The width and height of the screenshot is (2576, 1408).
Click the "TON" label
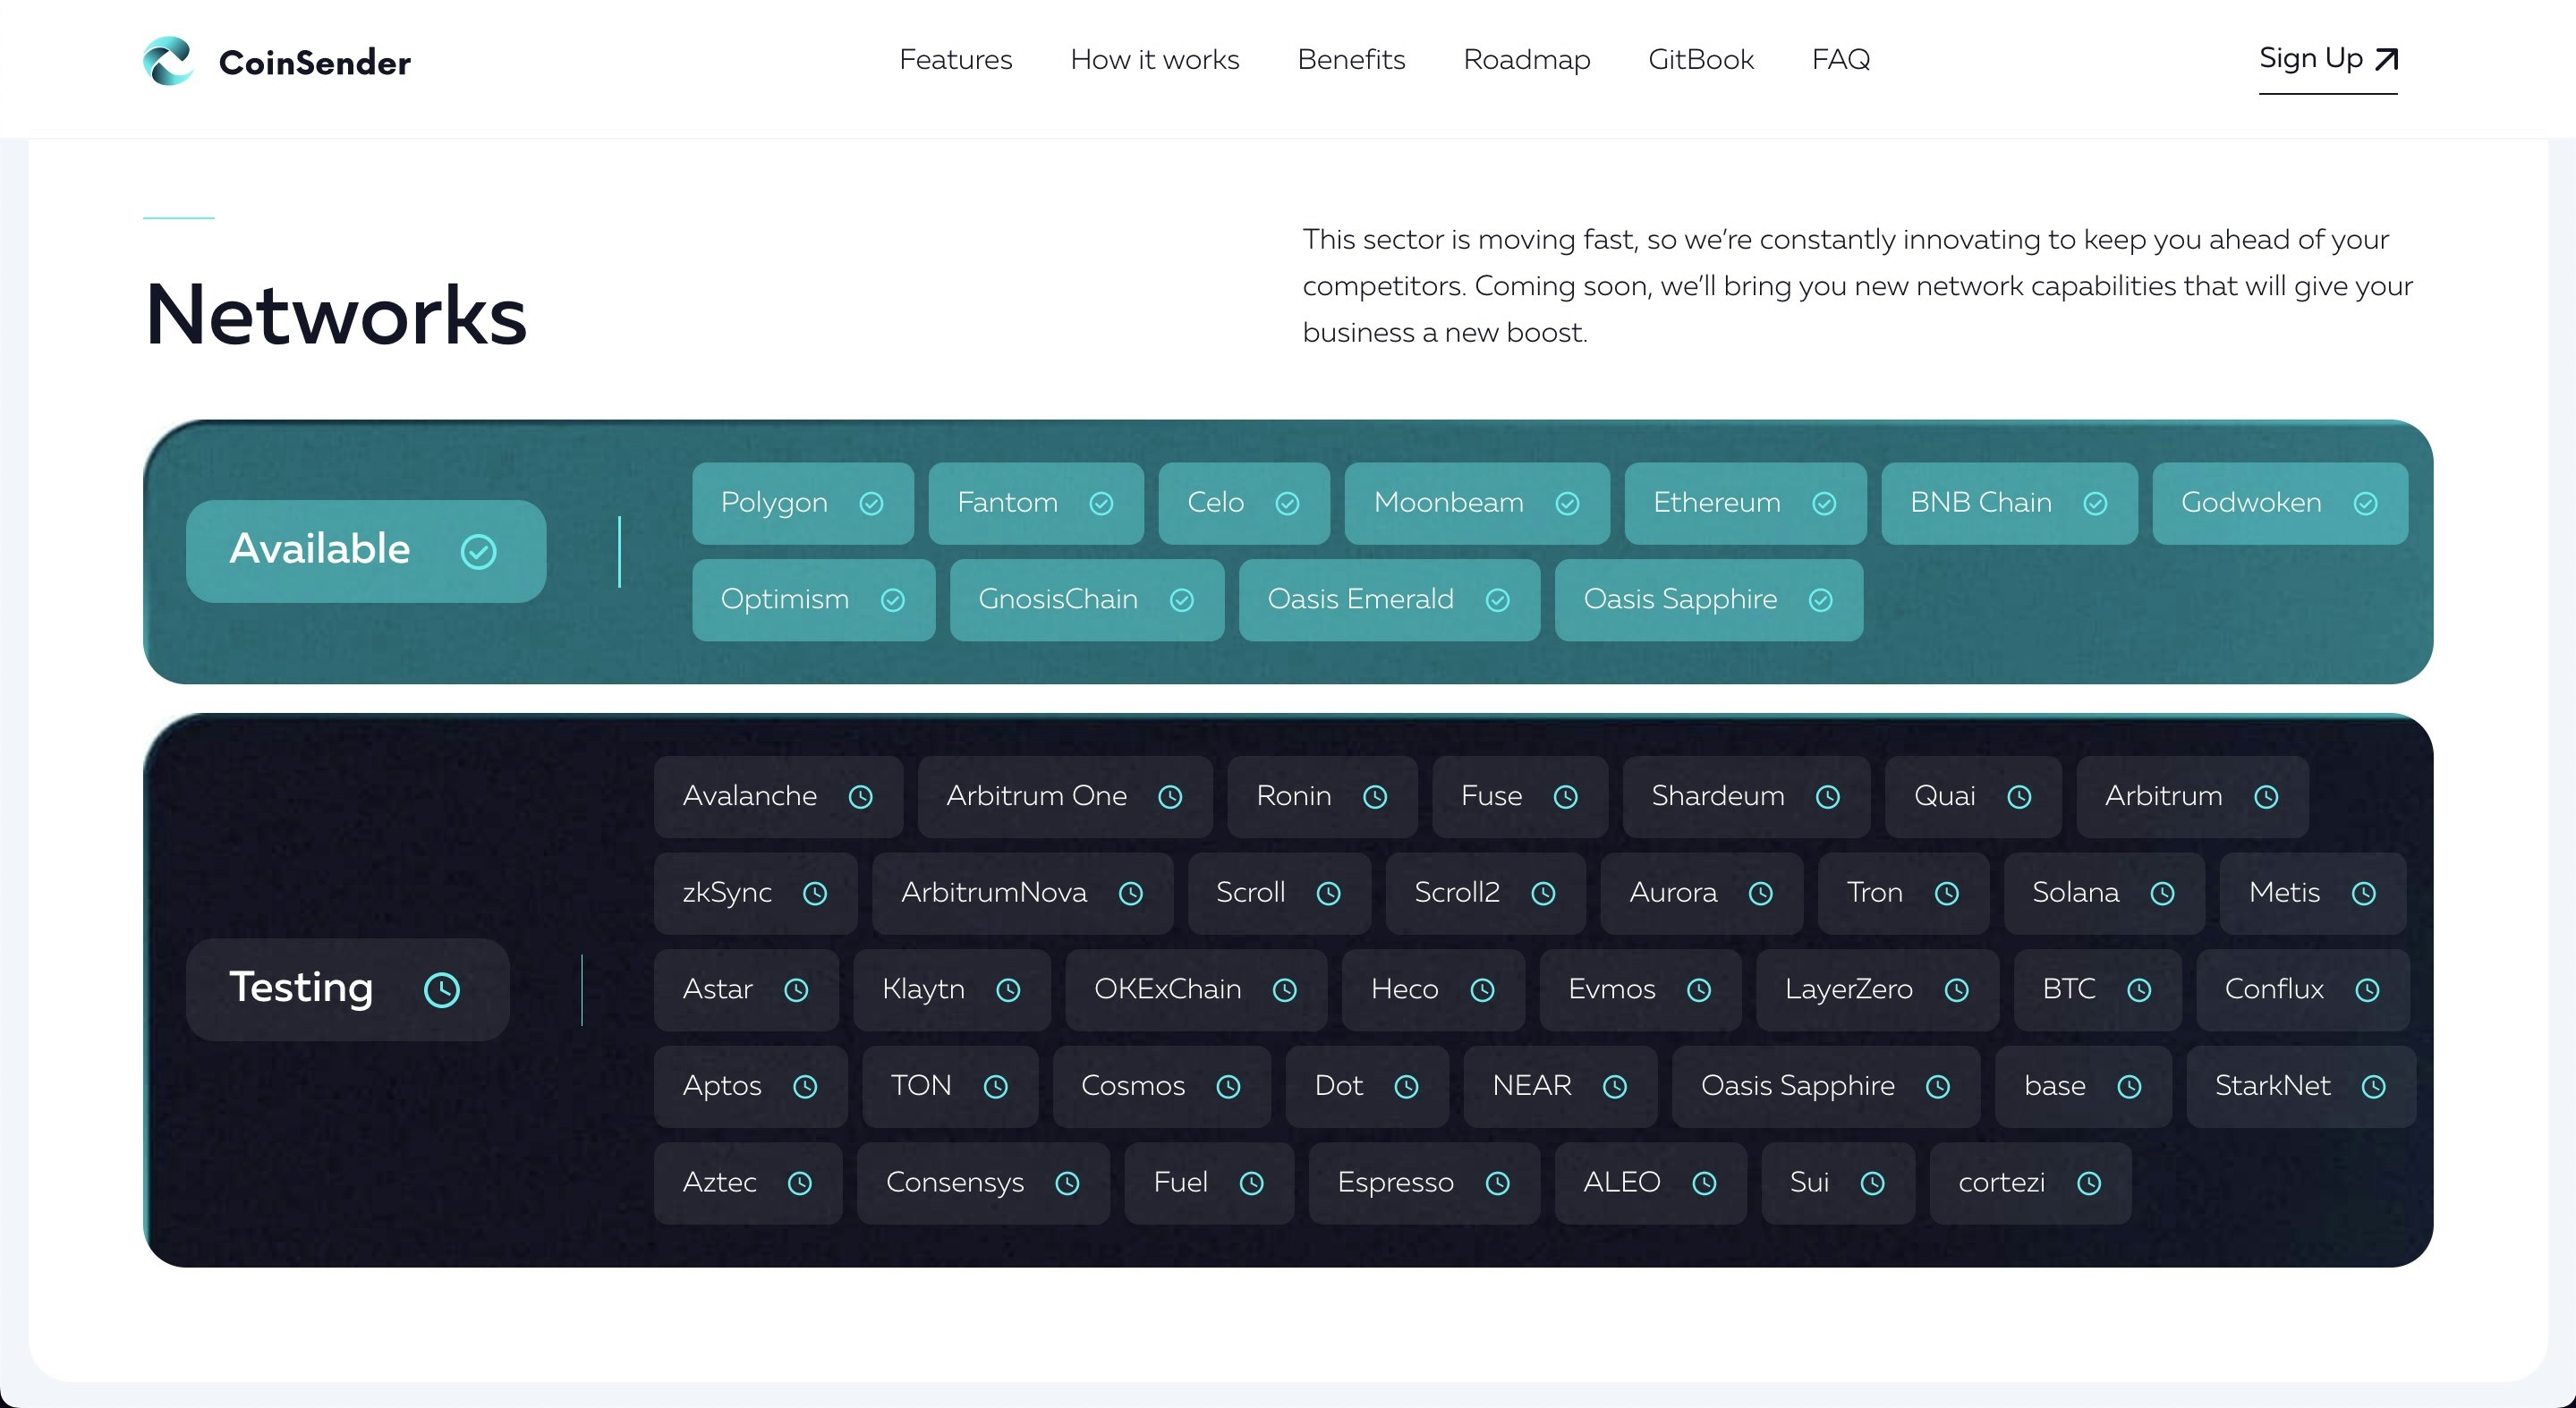pos(920,1085)
